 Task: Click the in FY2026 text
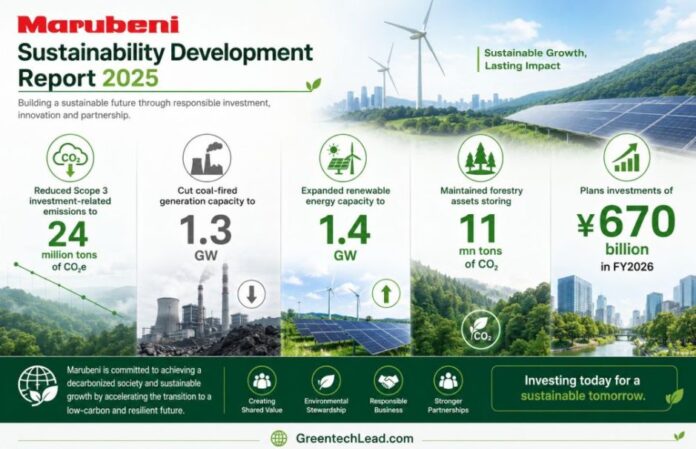click(627, 266)
